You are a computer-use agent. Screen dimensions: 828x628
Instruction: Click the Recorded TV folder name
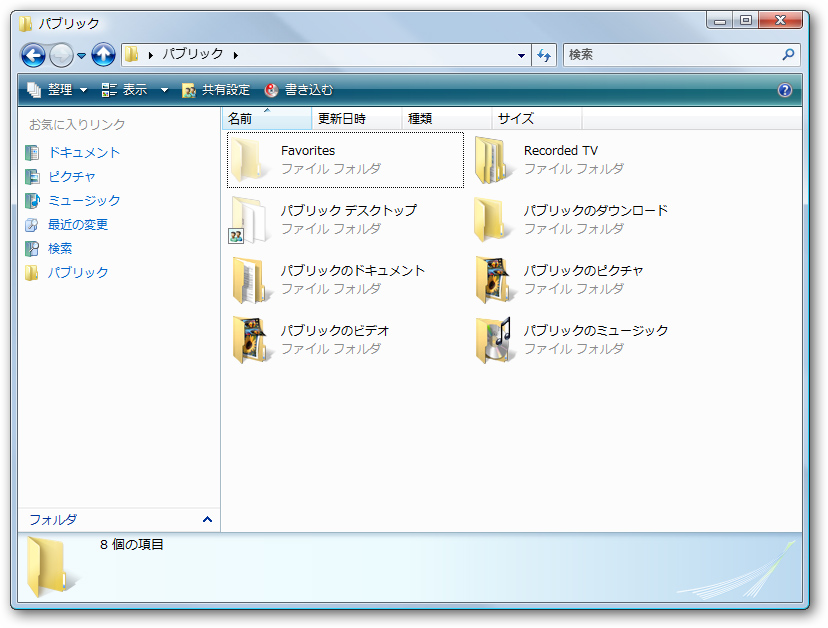coord(561,151)
